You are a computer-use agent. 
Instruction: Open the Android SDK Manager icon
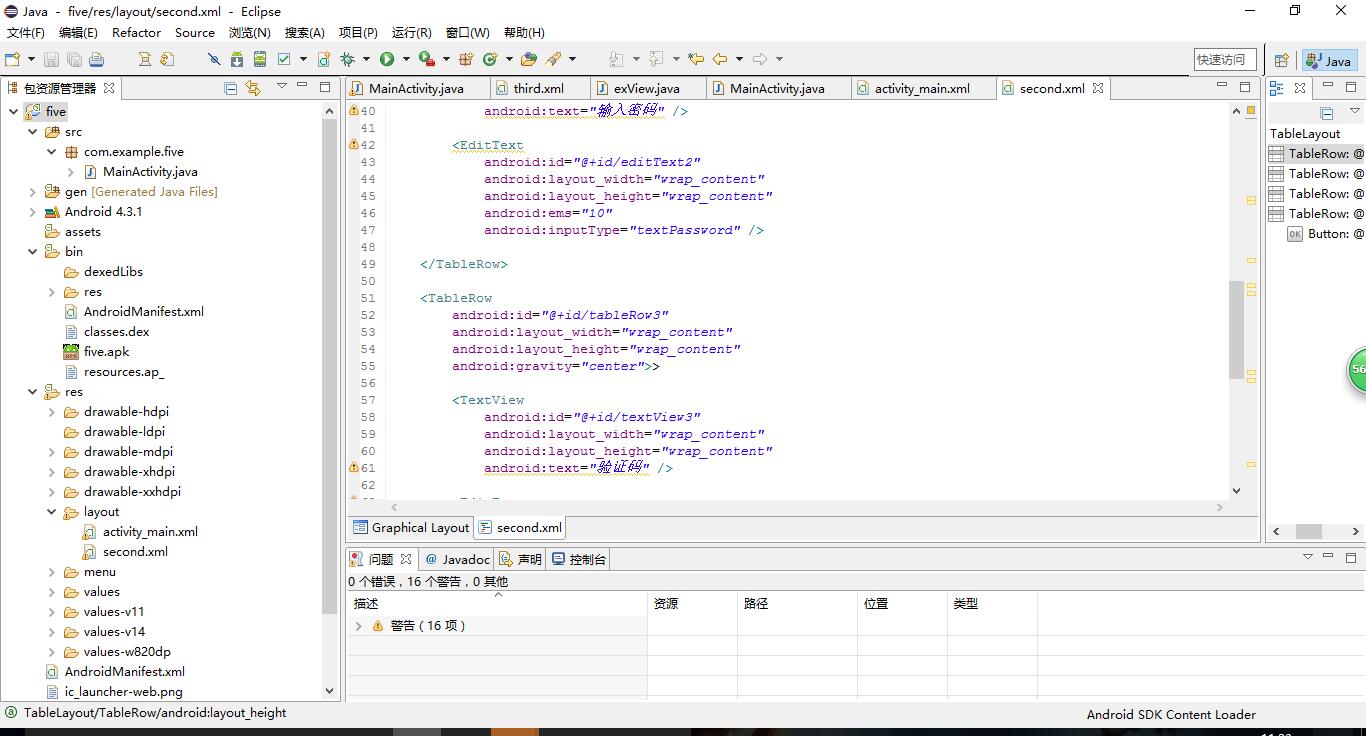coord(237,59)
